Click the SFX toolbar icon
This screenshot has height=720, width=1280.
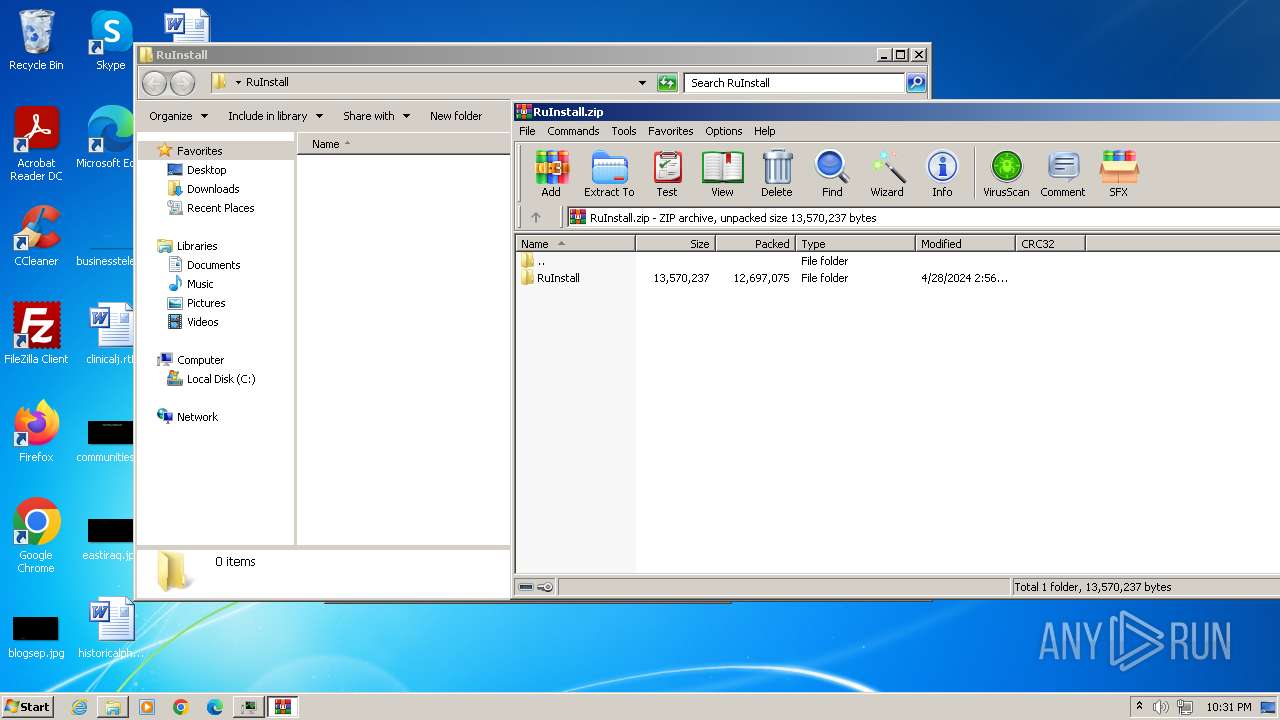(x=1118, y=173)
